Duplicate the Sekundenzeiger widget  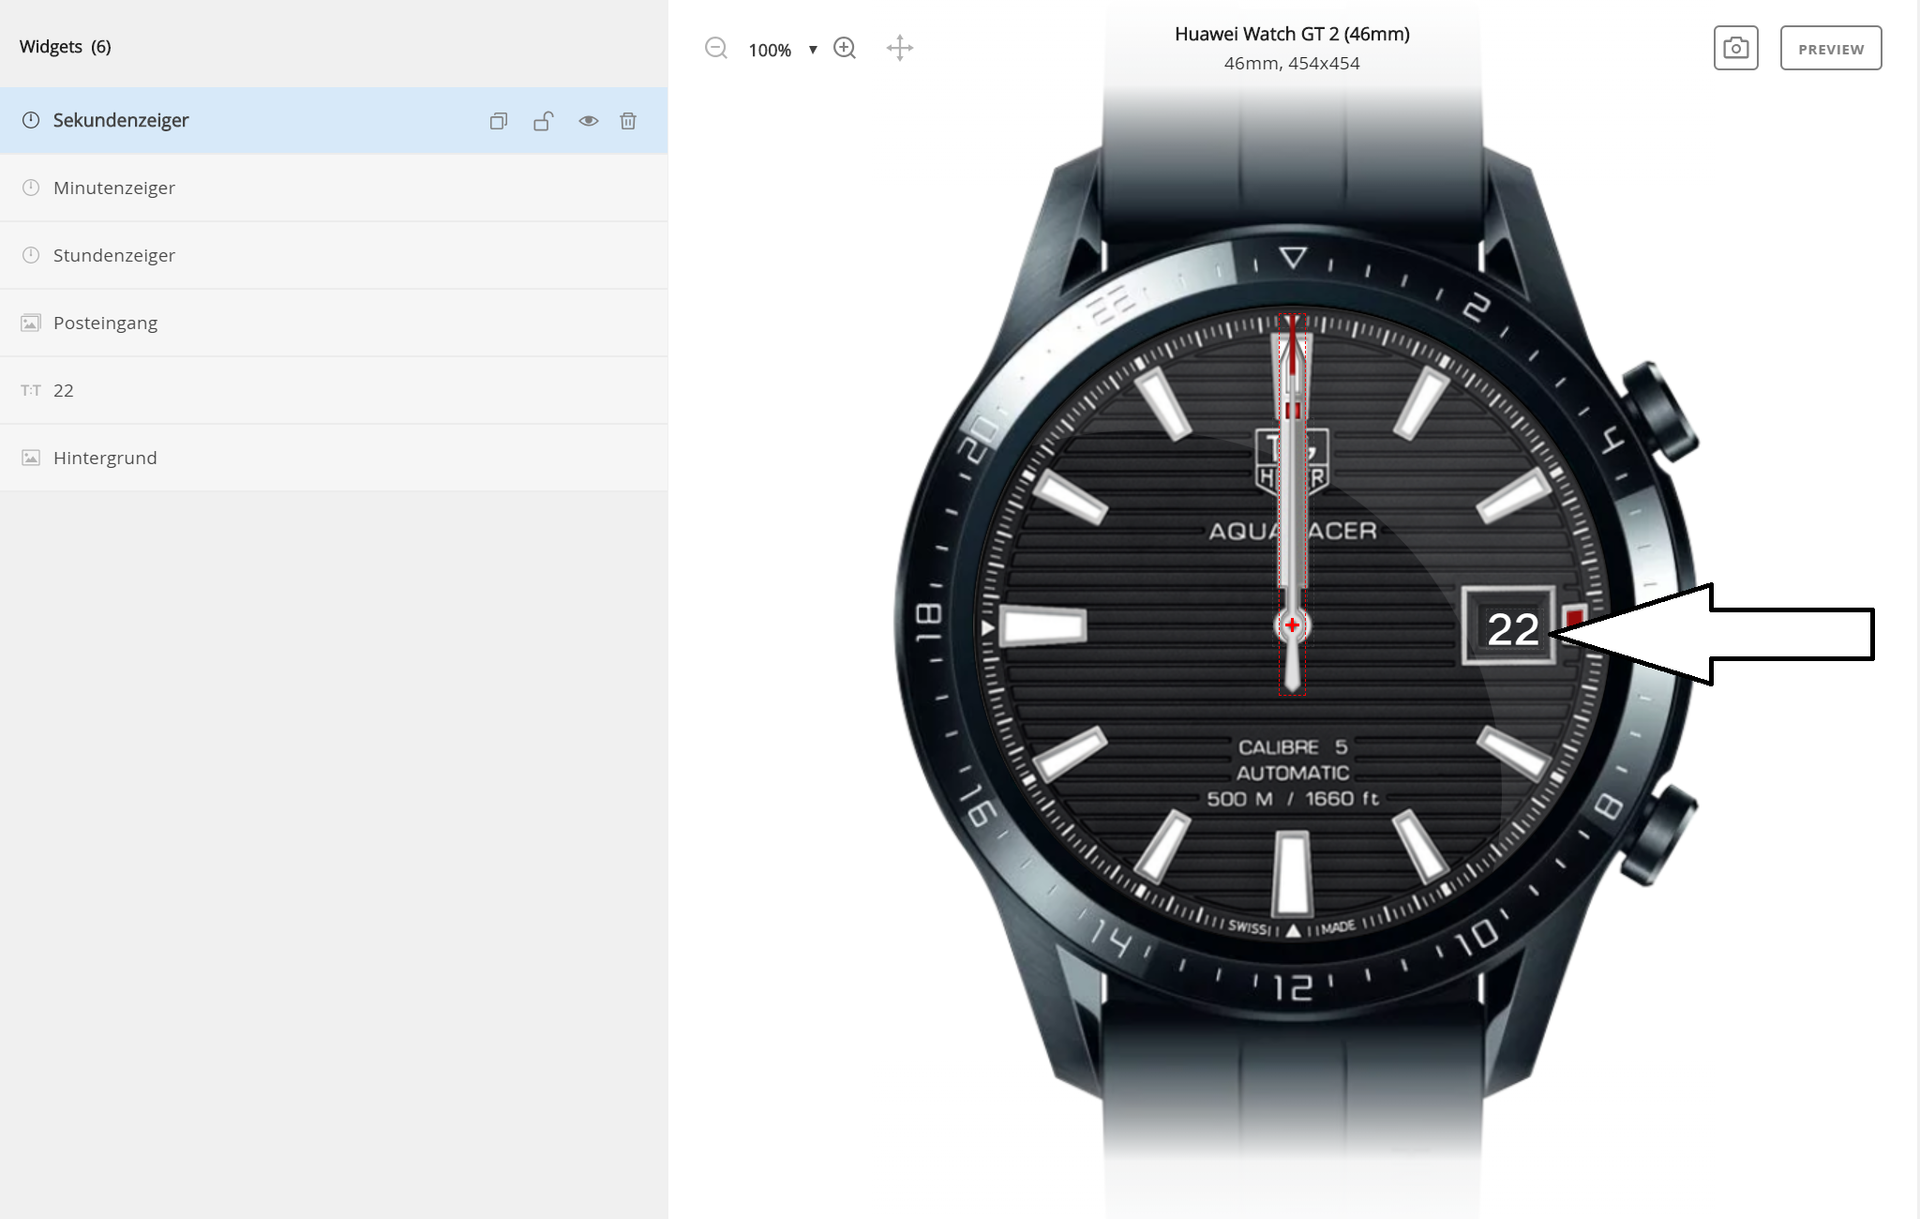click(498, 121)
